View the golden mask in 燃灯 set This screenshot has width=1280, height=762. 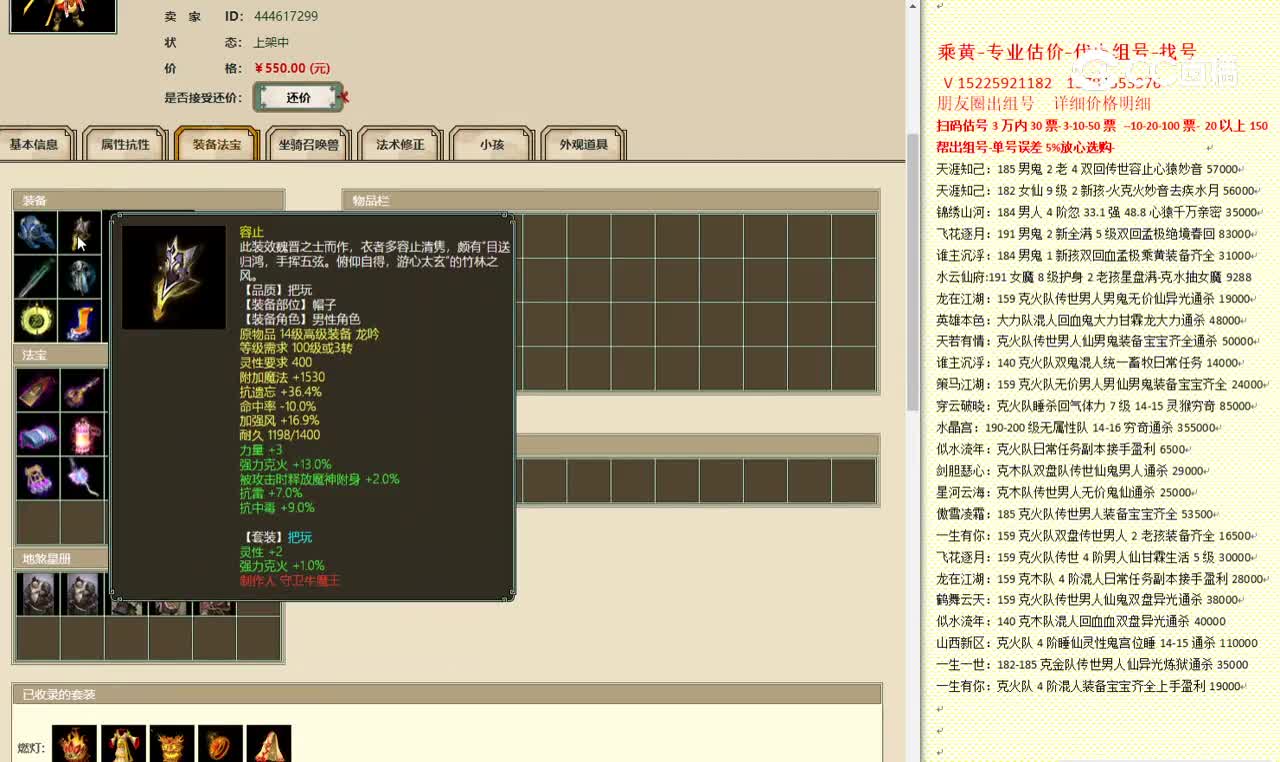171,745
